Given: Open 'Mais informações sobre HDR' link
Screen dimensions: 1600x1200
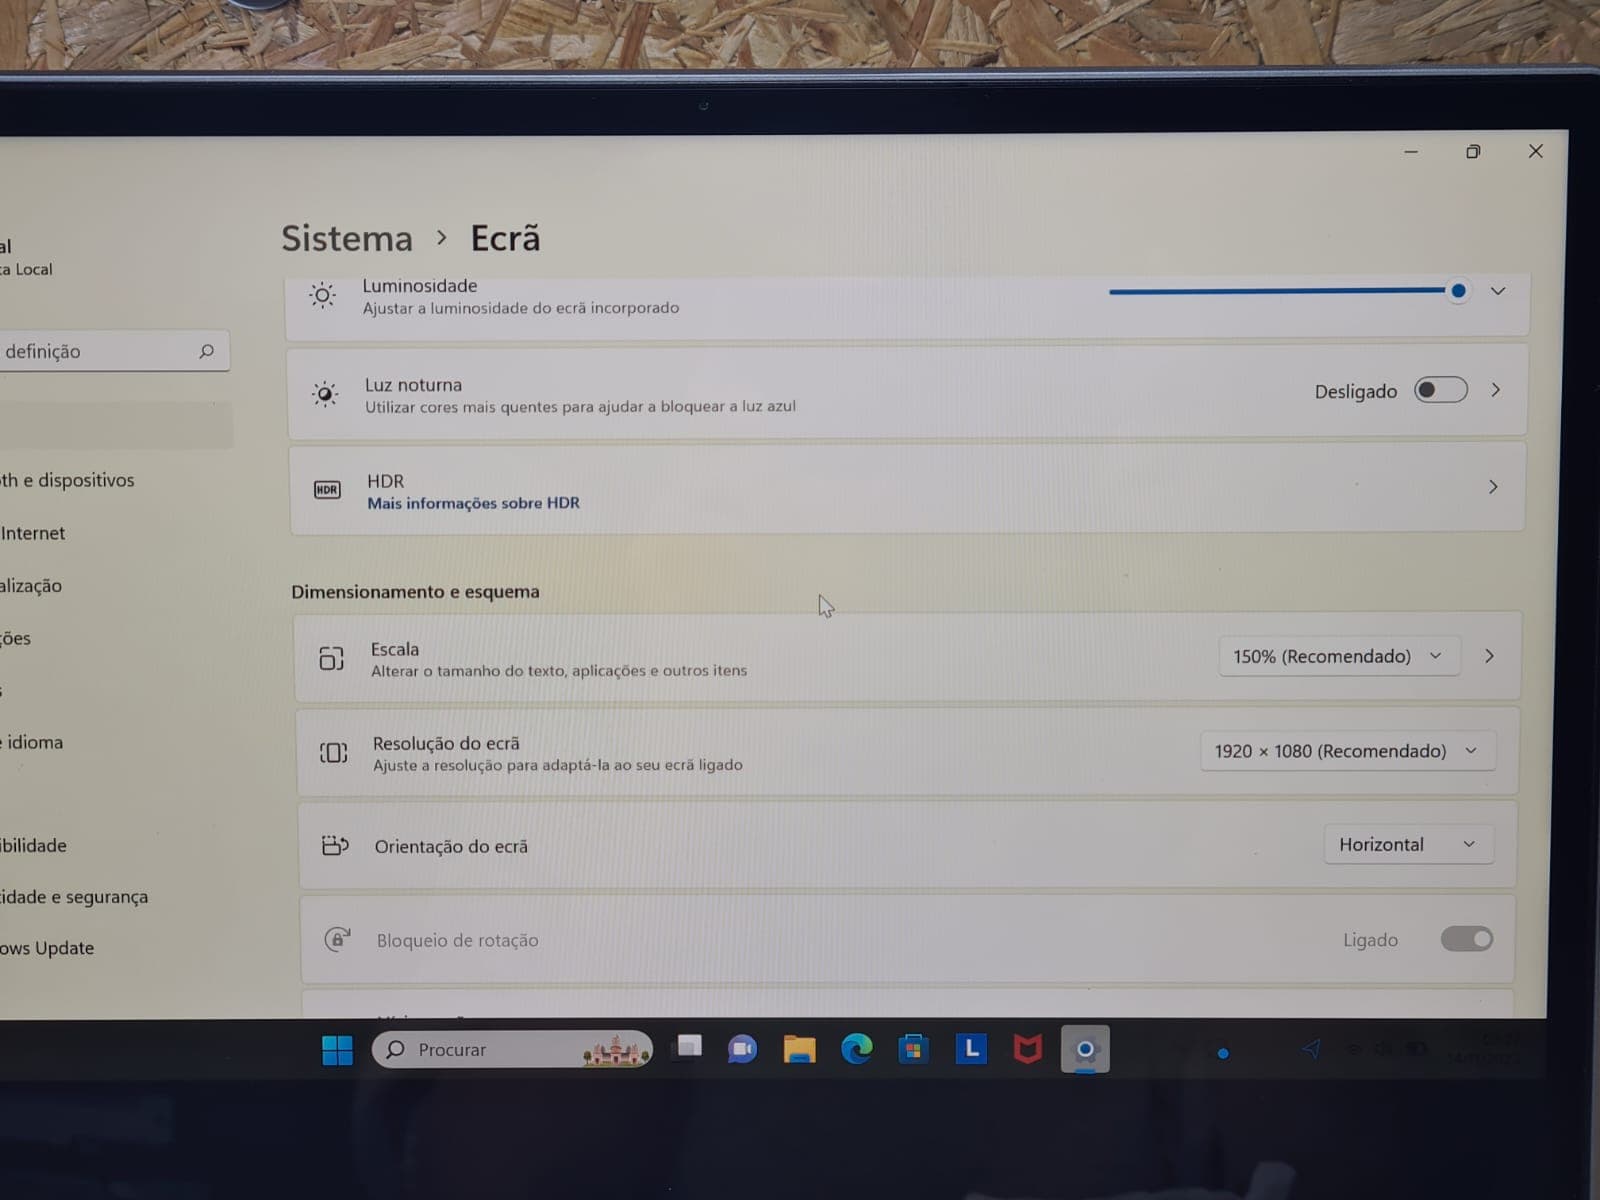Looking at the screenshot, I should tap(473, 503).
